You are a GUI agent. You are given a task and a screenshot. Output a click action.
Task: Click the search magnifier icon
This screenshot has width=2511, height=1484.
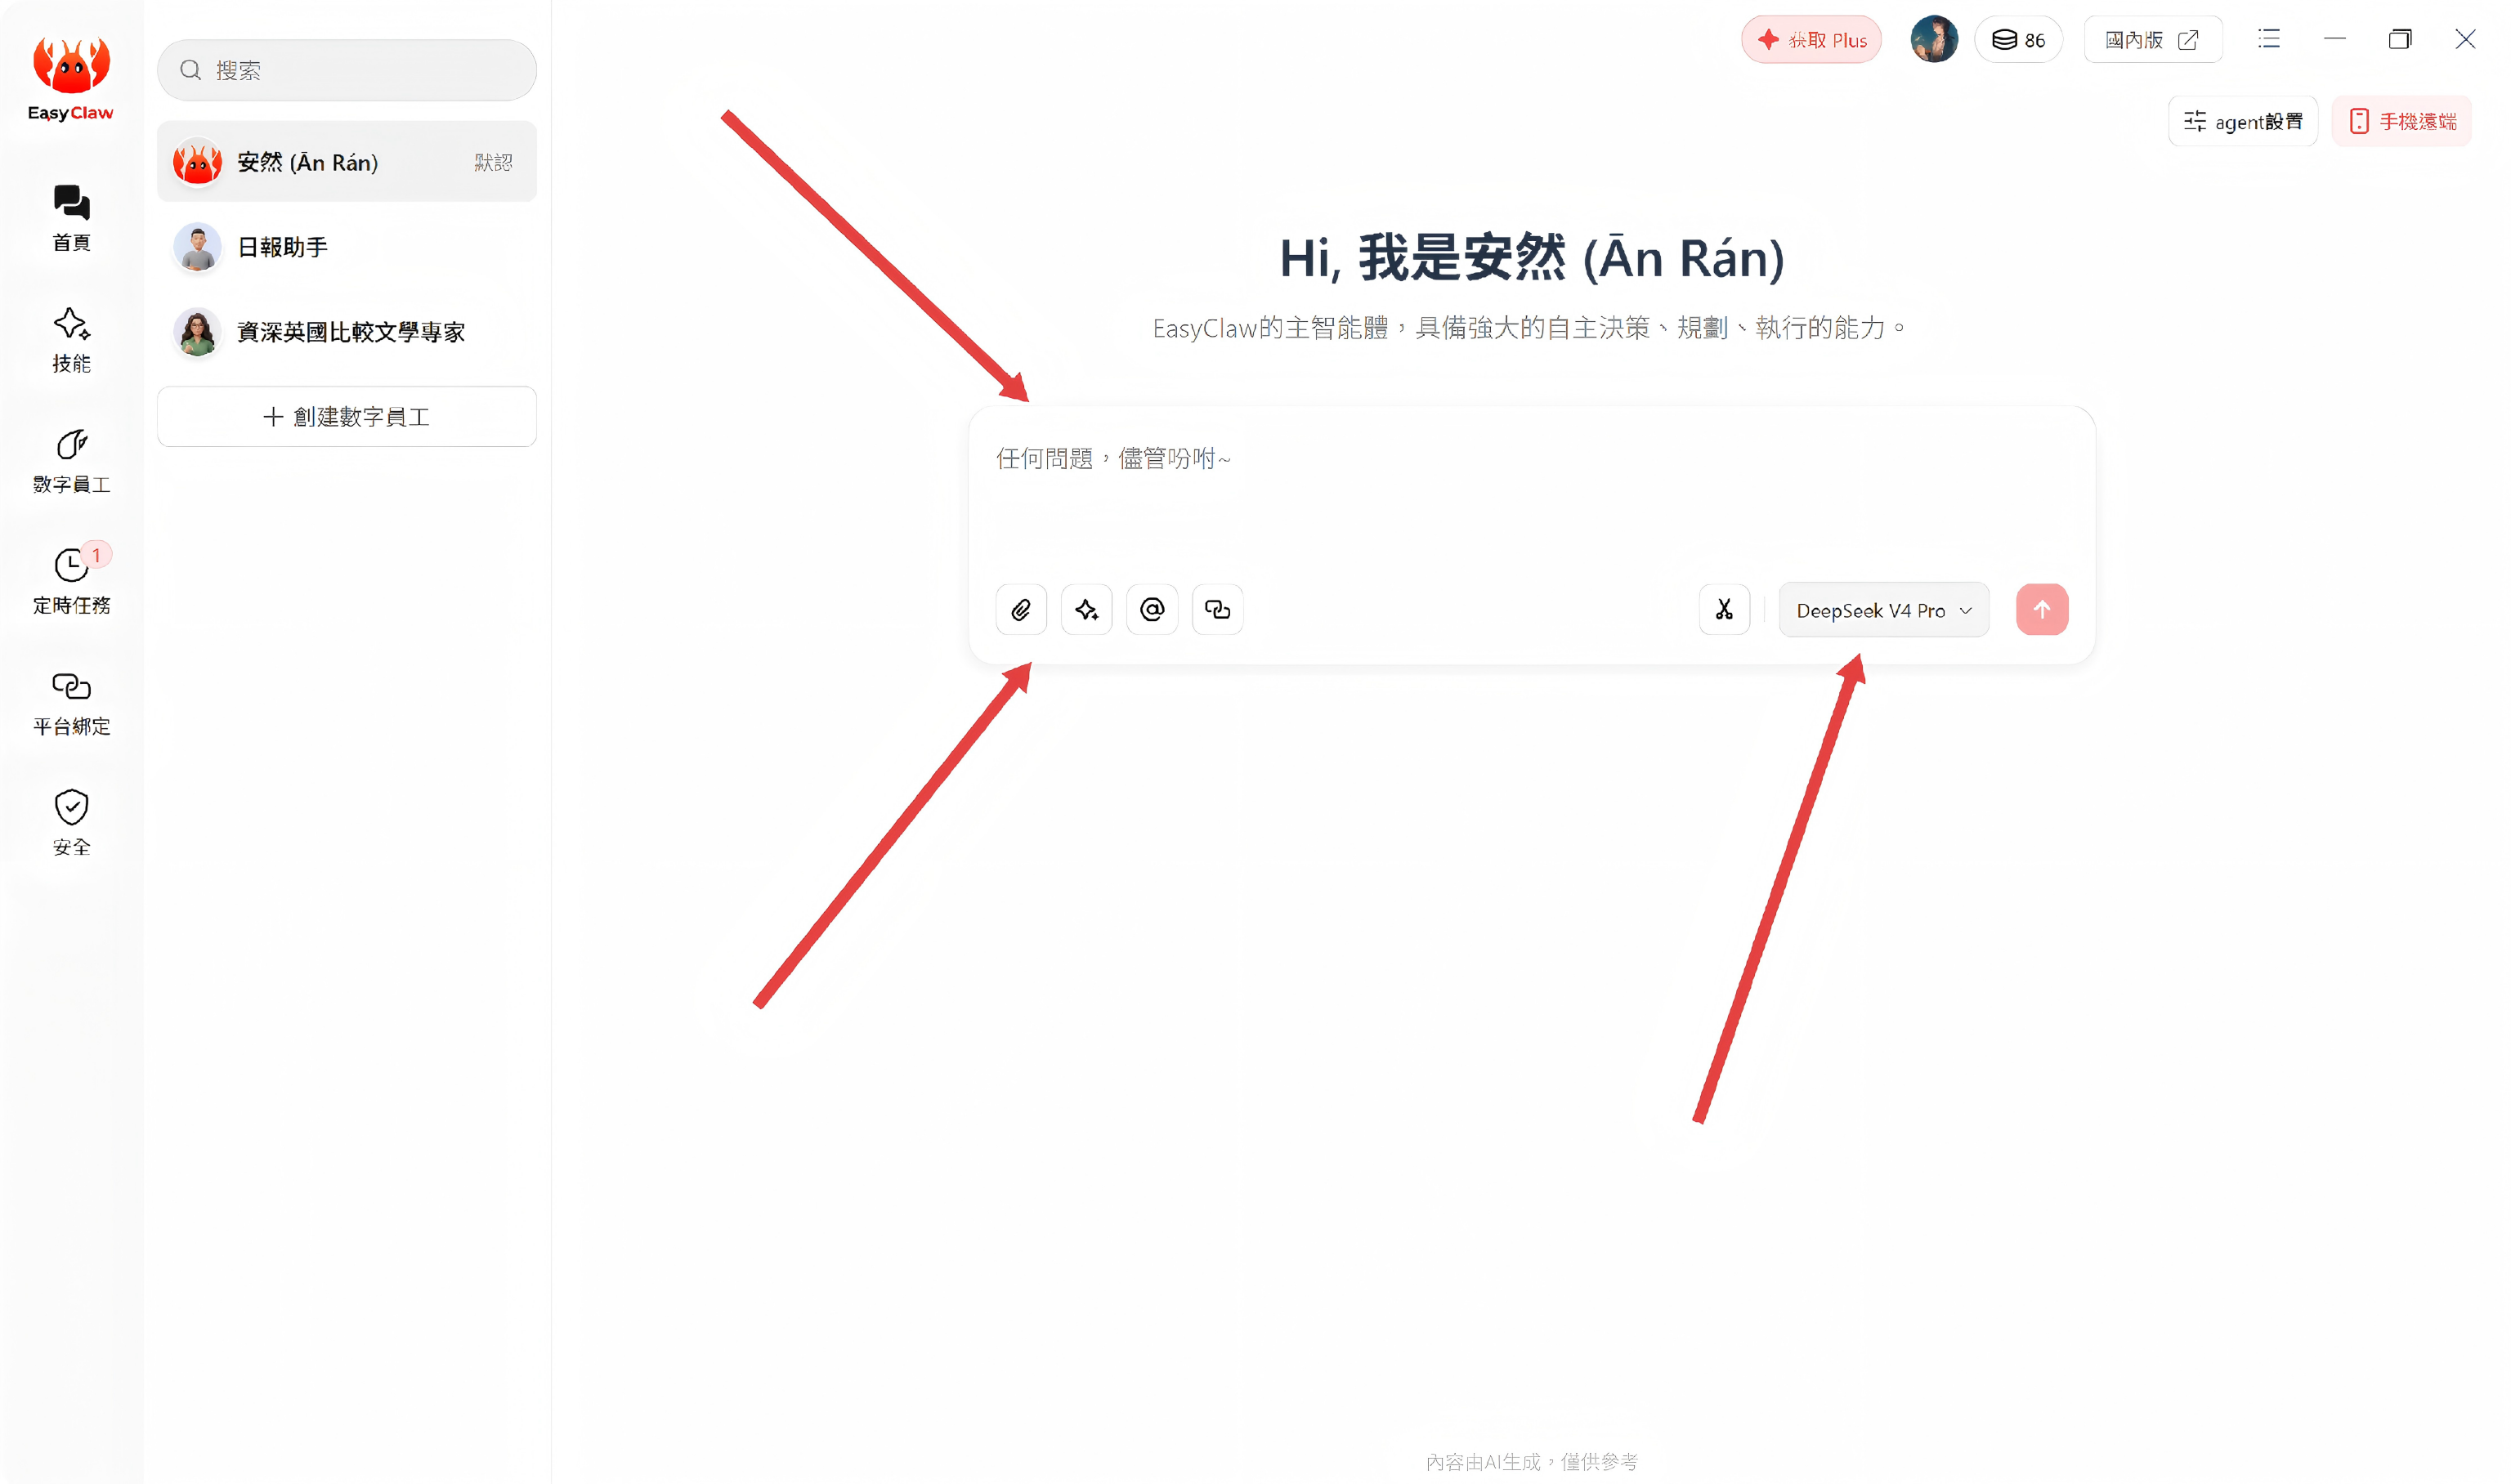190,70
